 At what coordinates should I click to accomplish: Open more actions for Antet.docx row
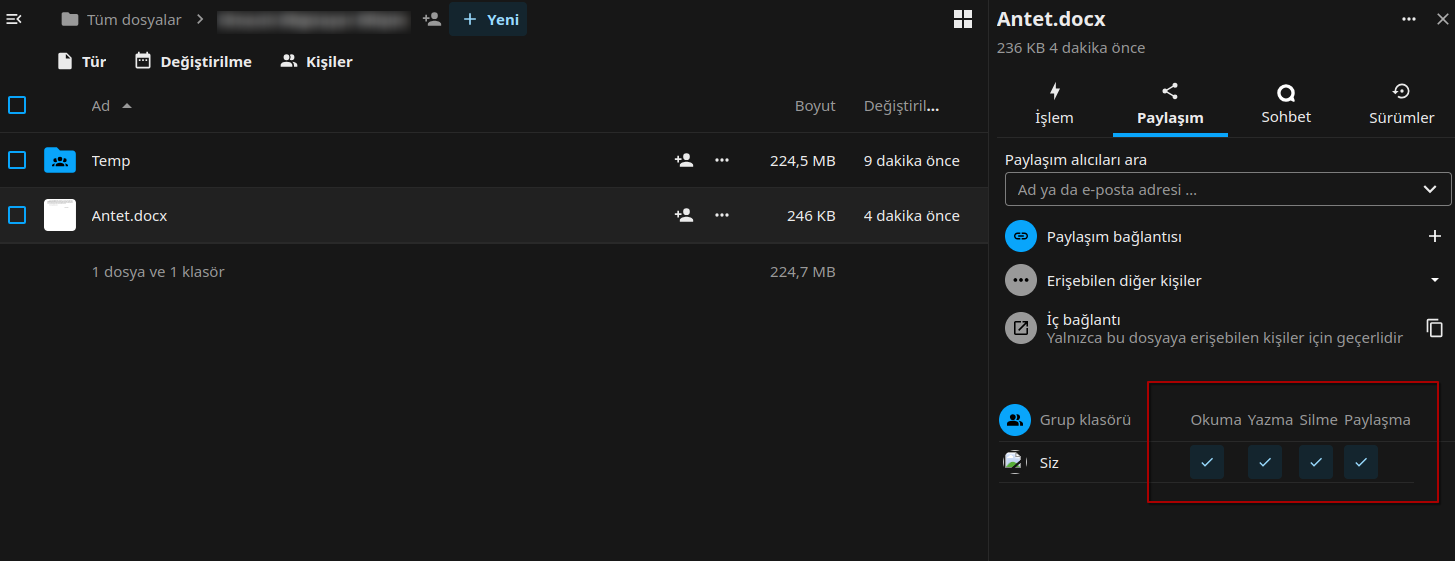(x=722, y=215)
